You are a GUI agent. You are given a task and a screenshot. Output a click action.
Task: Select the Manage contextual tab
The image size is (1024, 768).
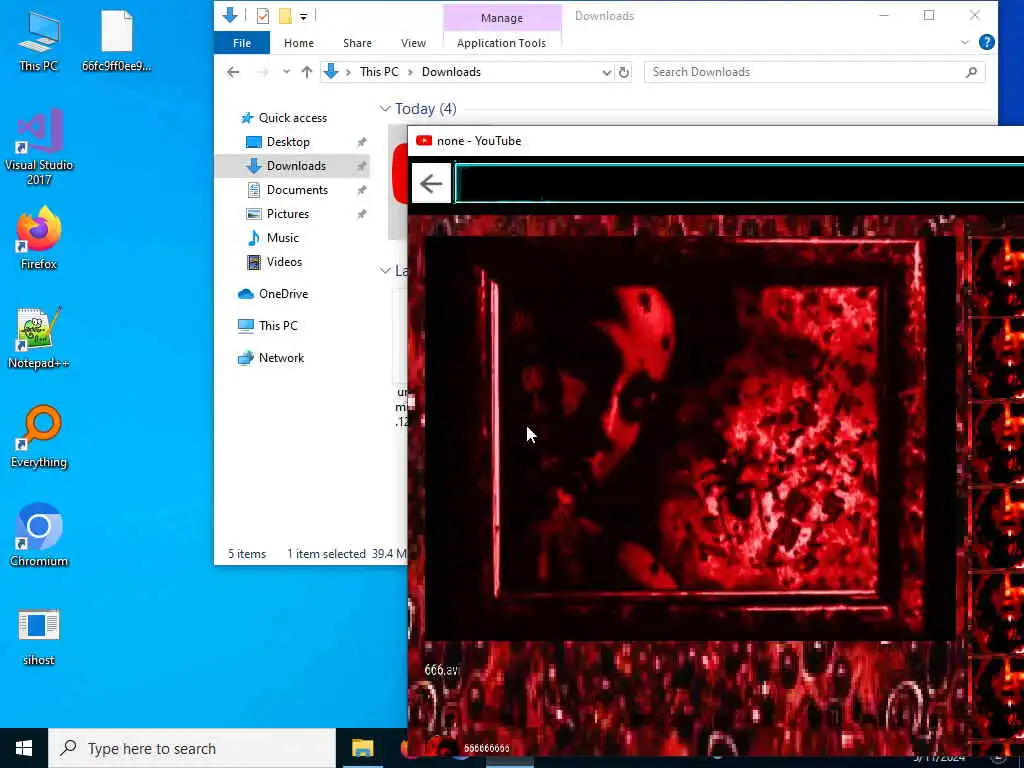click(502, 18)
